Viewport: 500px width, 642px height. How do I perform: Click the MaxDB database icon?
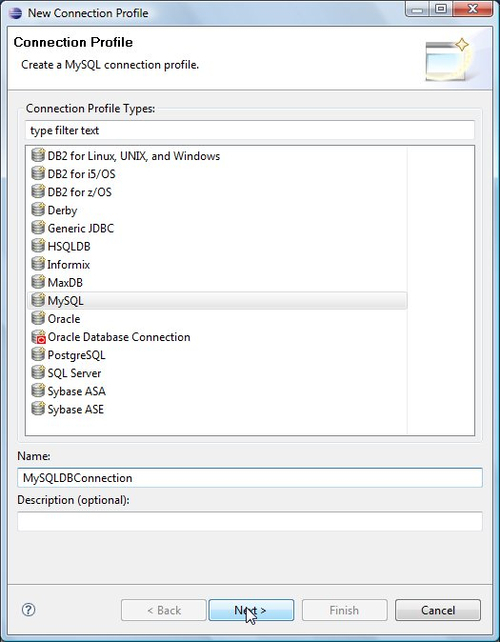[38, 282]
